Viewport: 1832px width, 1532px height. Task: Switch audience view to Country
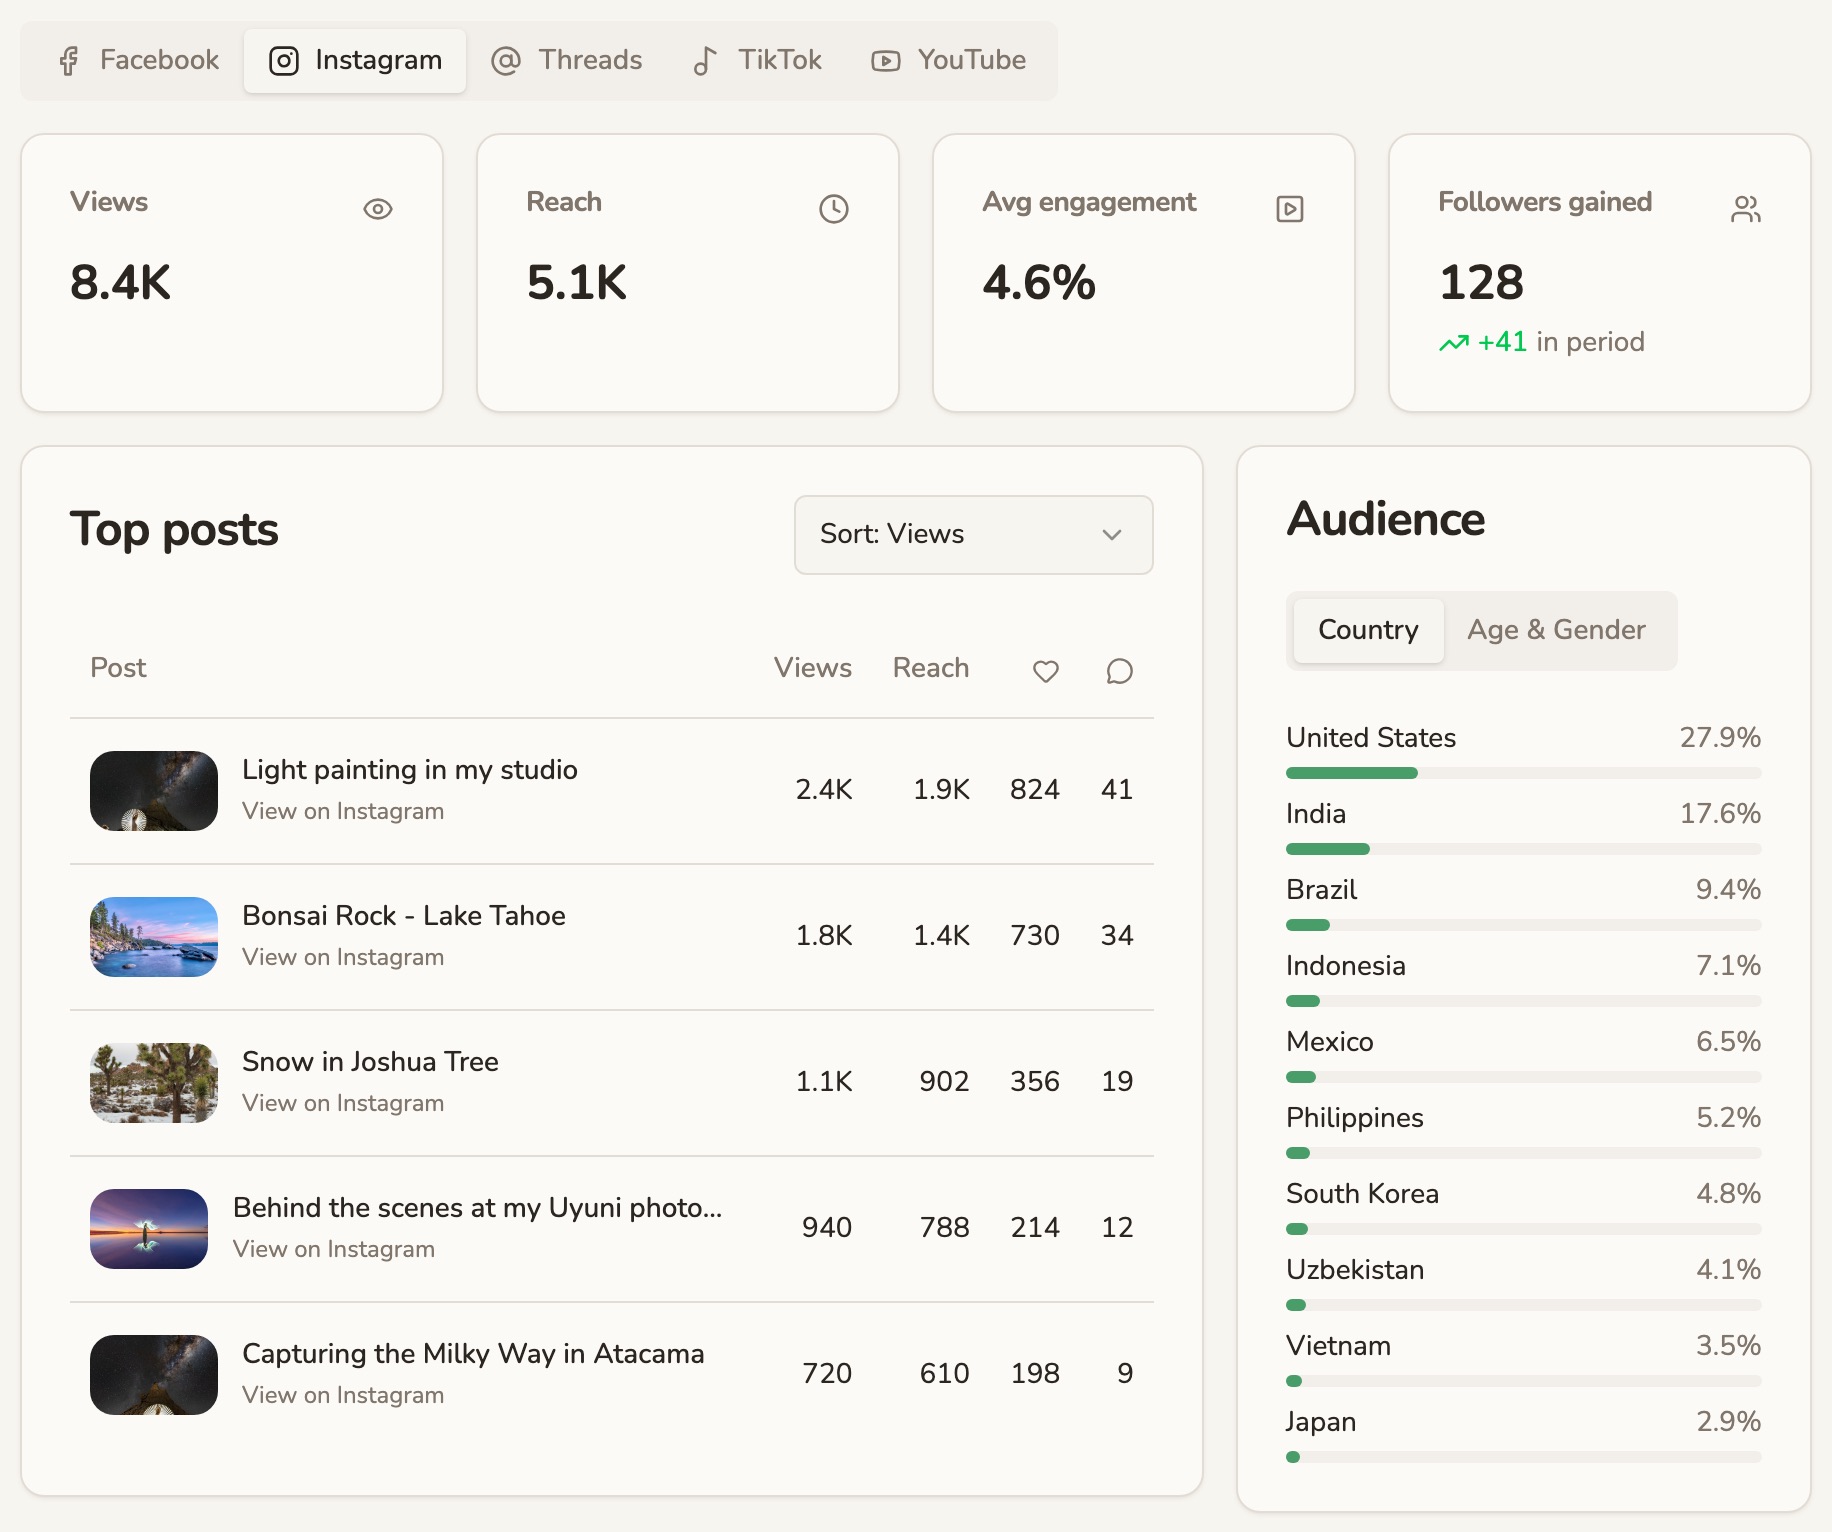pos(1368,630)
